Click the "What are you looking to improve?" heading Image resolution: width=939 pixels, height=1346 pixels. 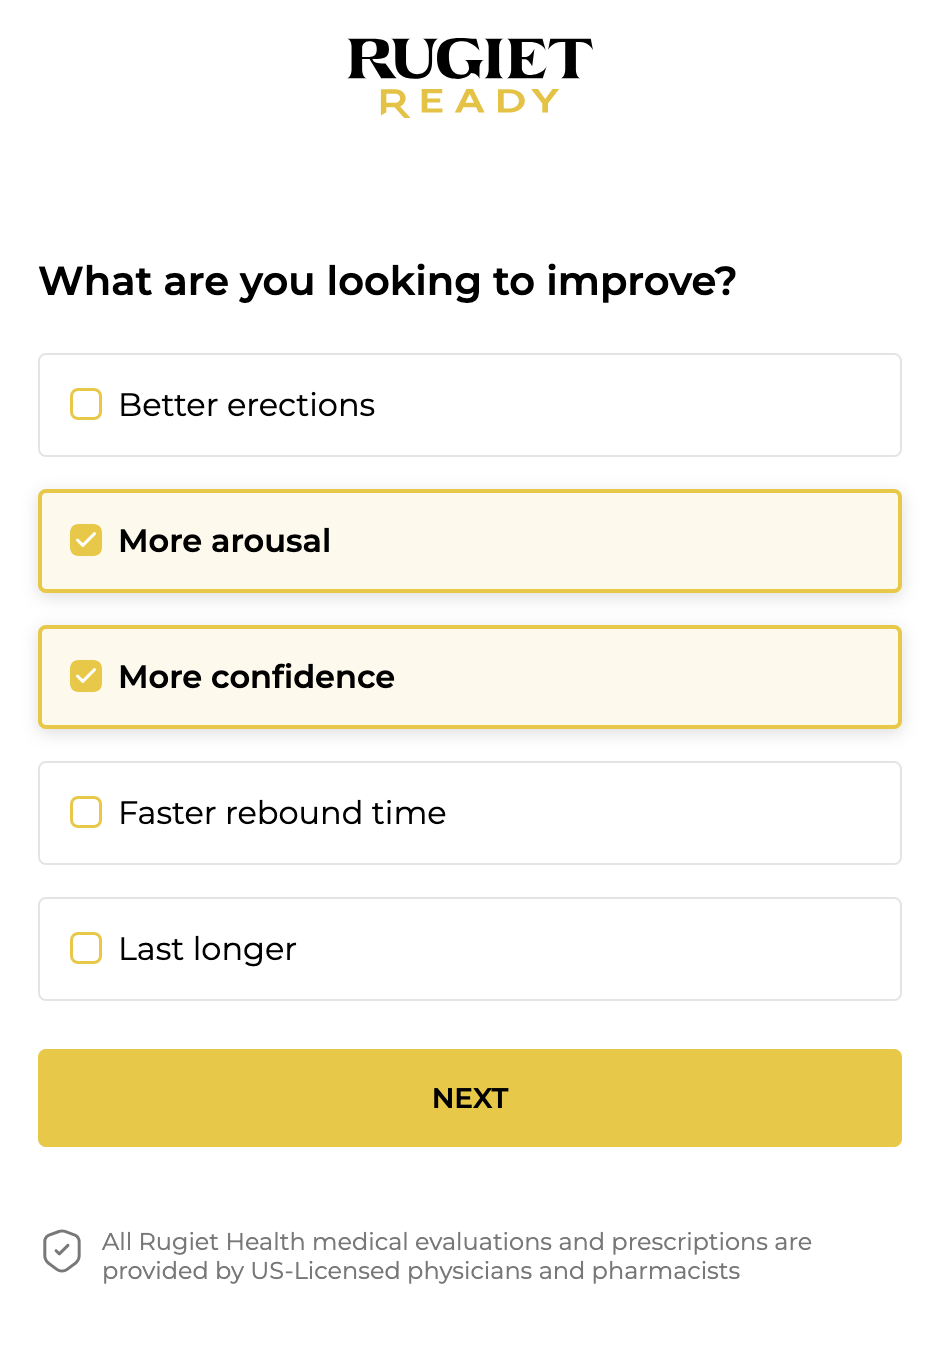[388, 281]
